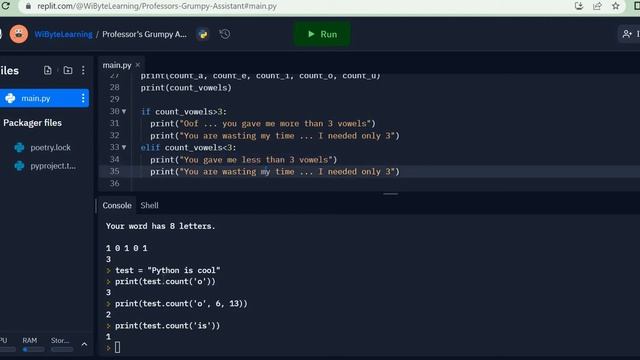
Task: Reload the page with browser refresh icon
Action: click(x=5, y=6)
